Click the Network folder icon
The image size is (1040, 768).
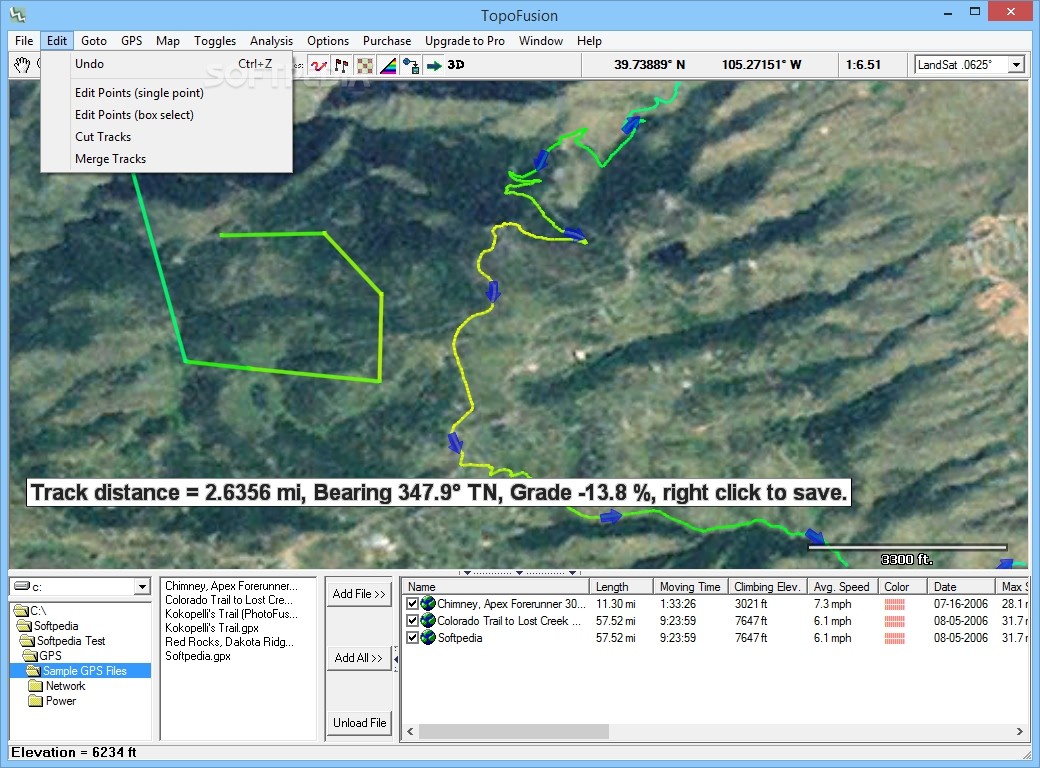pos(36,686)
